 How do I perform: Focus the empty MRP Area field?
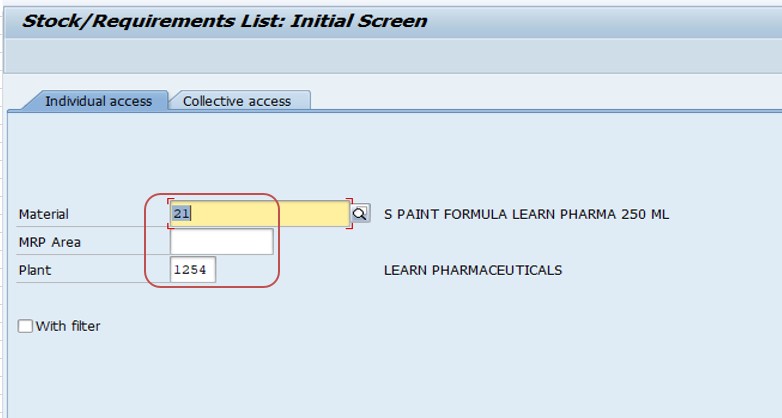tap(221, 242)
